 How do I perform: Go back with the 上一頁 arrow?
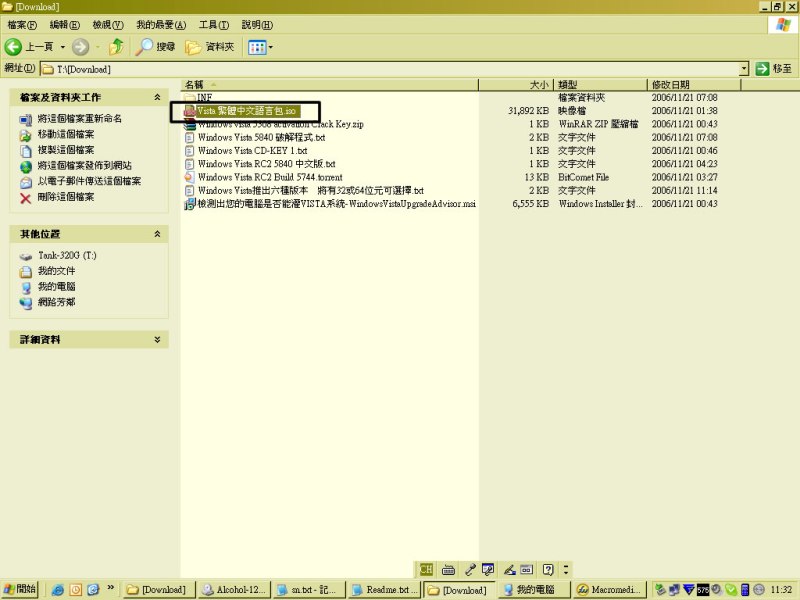29,47
